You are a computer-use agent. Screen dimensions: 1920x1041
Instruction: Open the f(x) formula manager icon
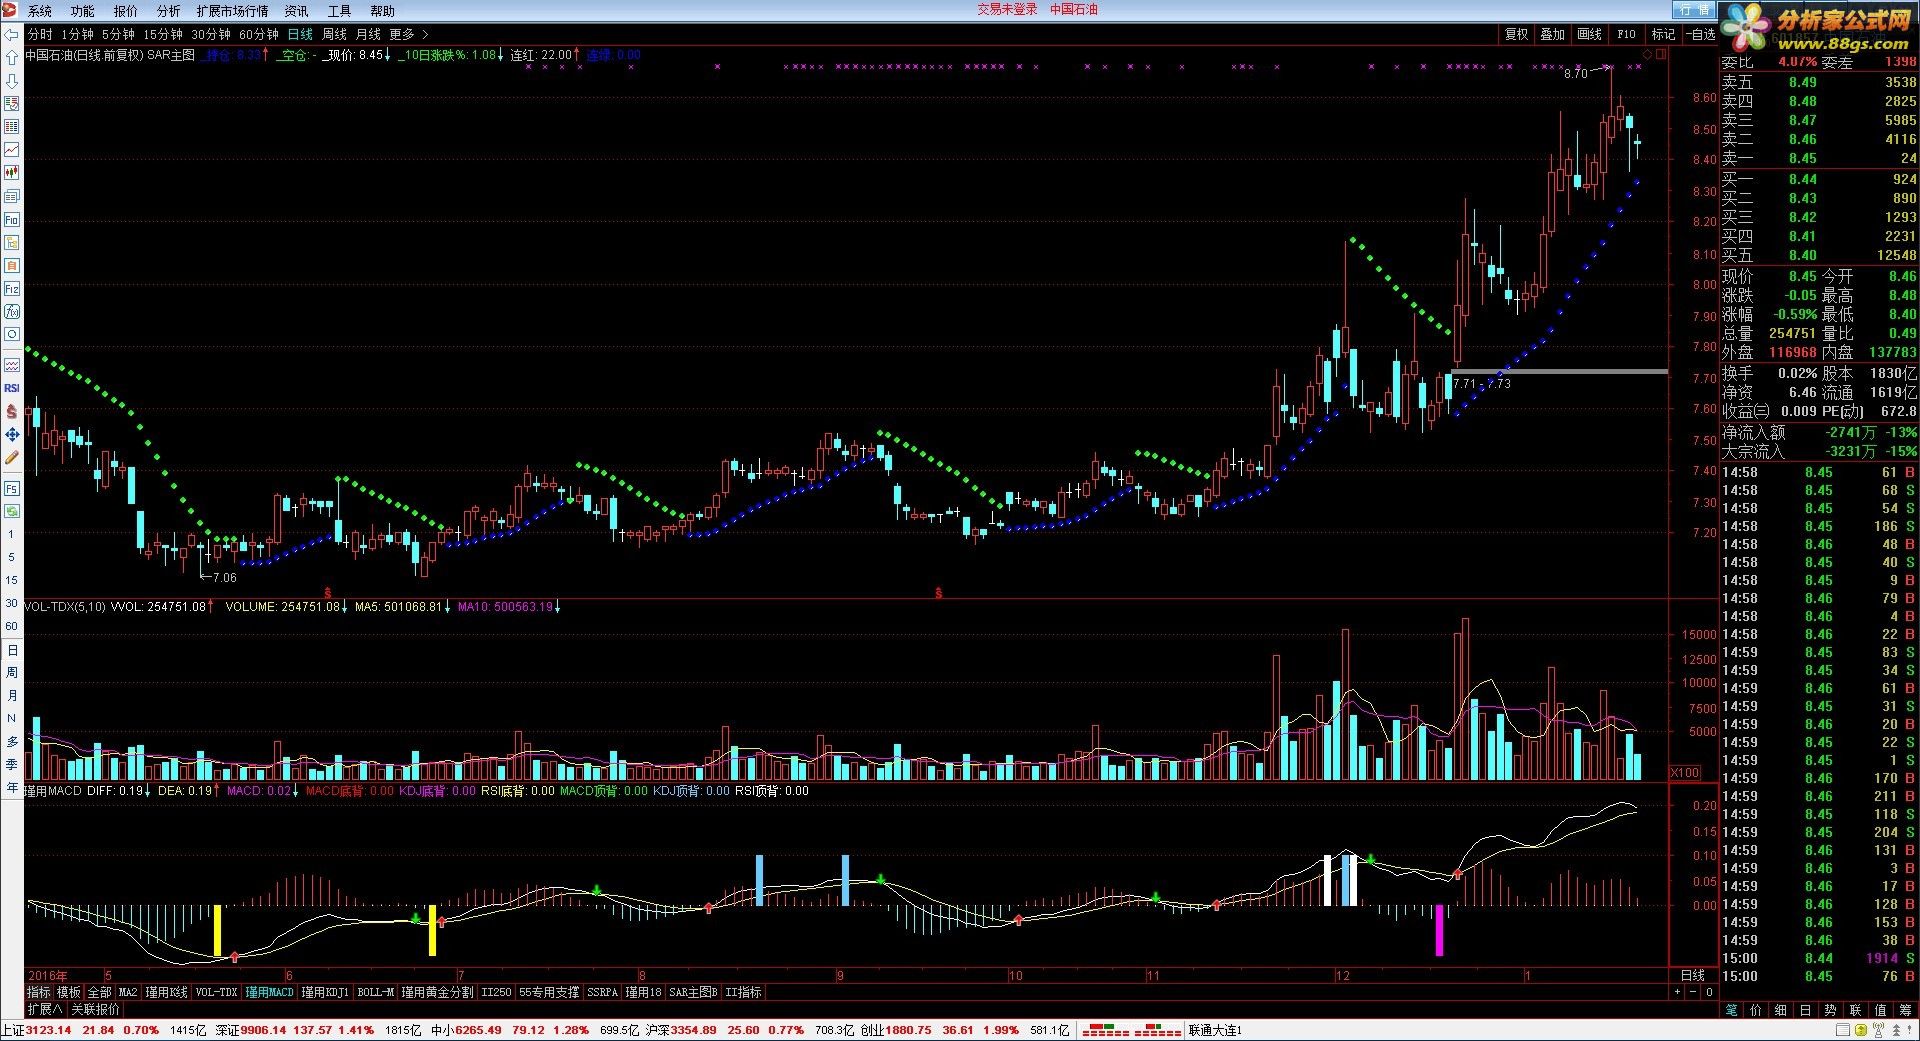pyautogui.click(x=12, y=311)
